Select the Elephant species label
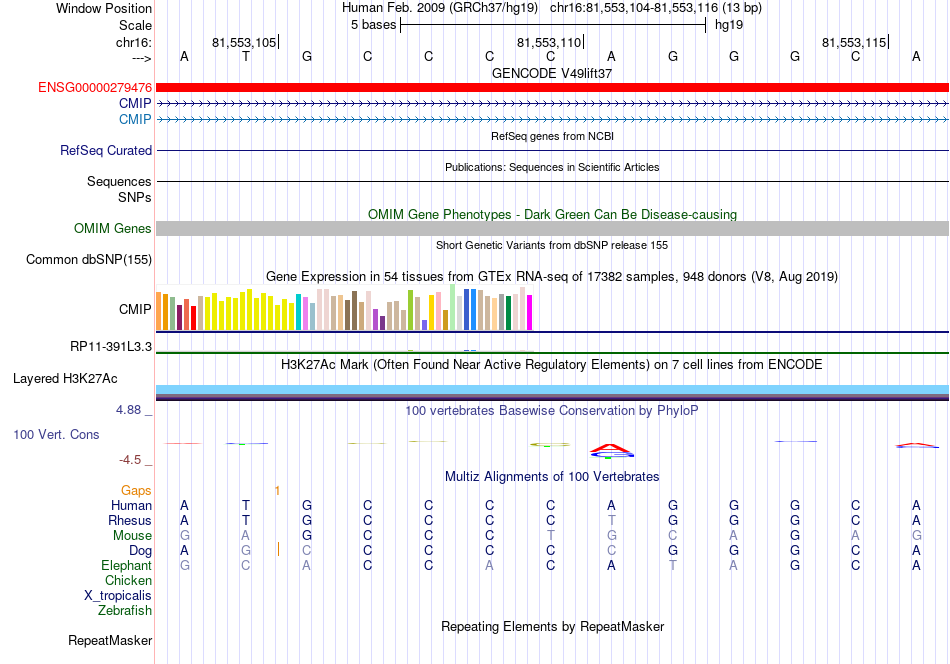Viewport: 950px width, 664px height. coord(126,565)
